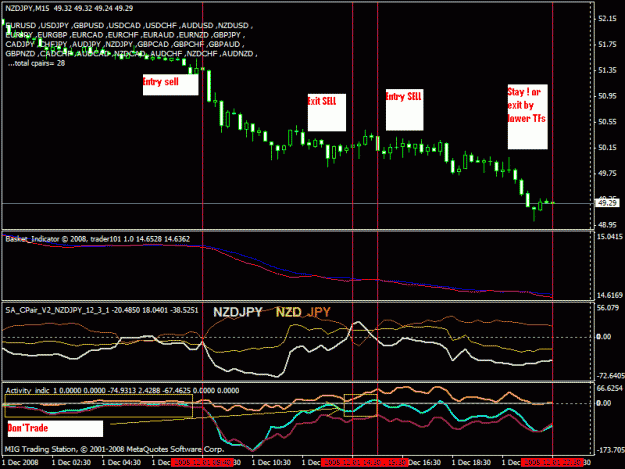625x469 pixels.
Task: Click the current price tag 49.29
Action: (x=607, y=203)
